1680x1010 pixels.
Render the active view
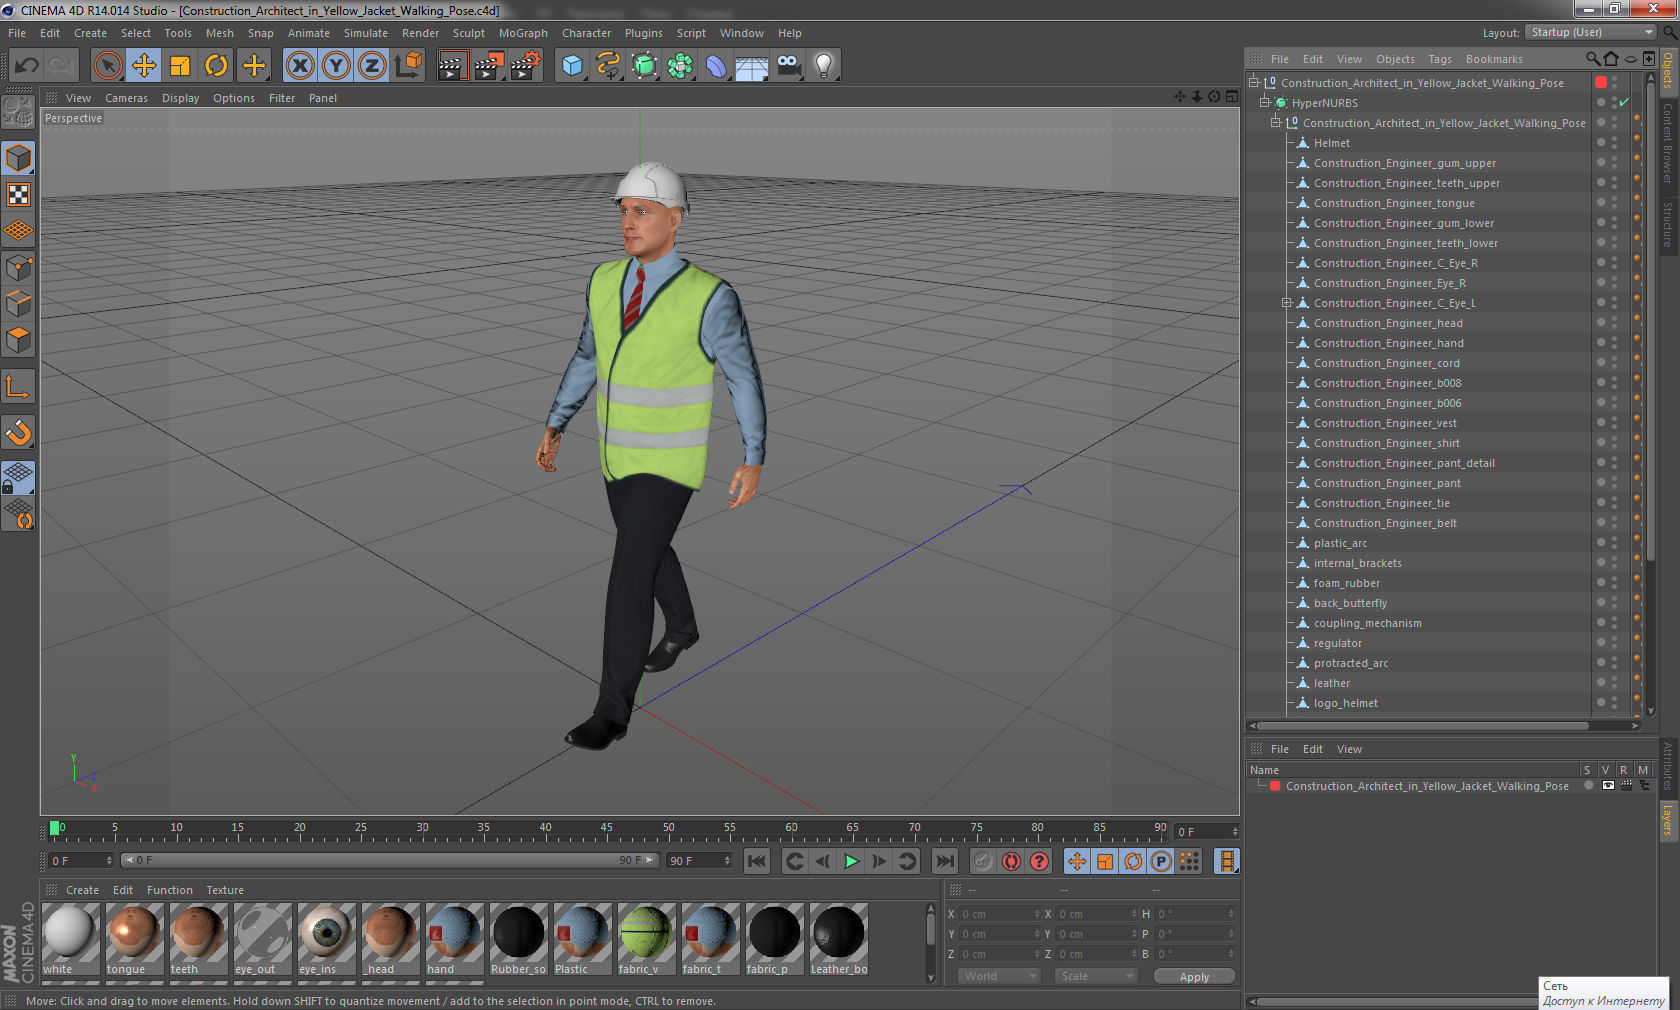tap(452, 66)
